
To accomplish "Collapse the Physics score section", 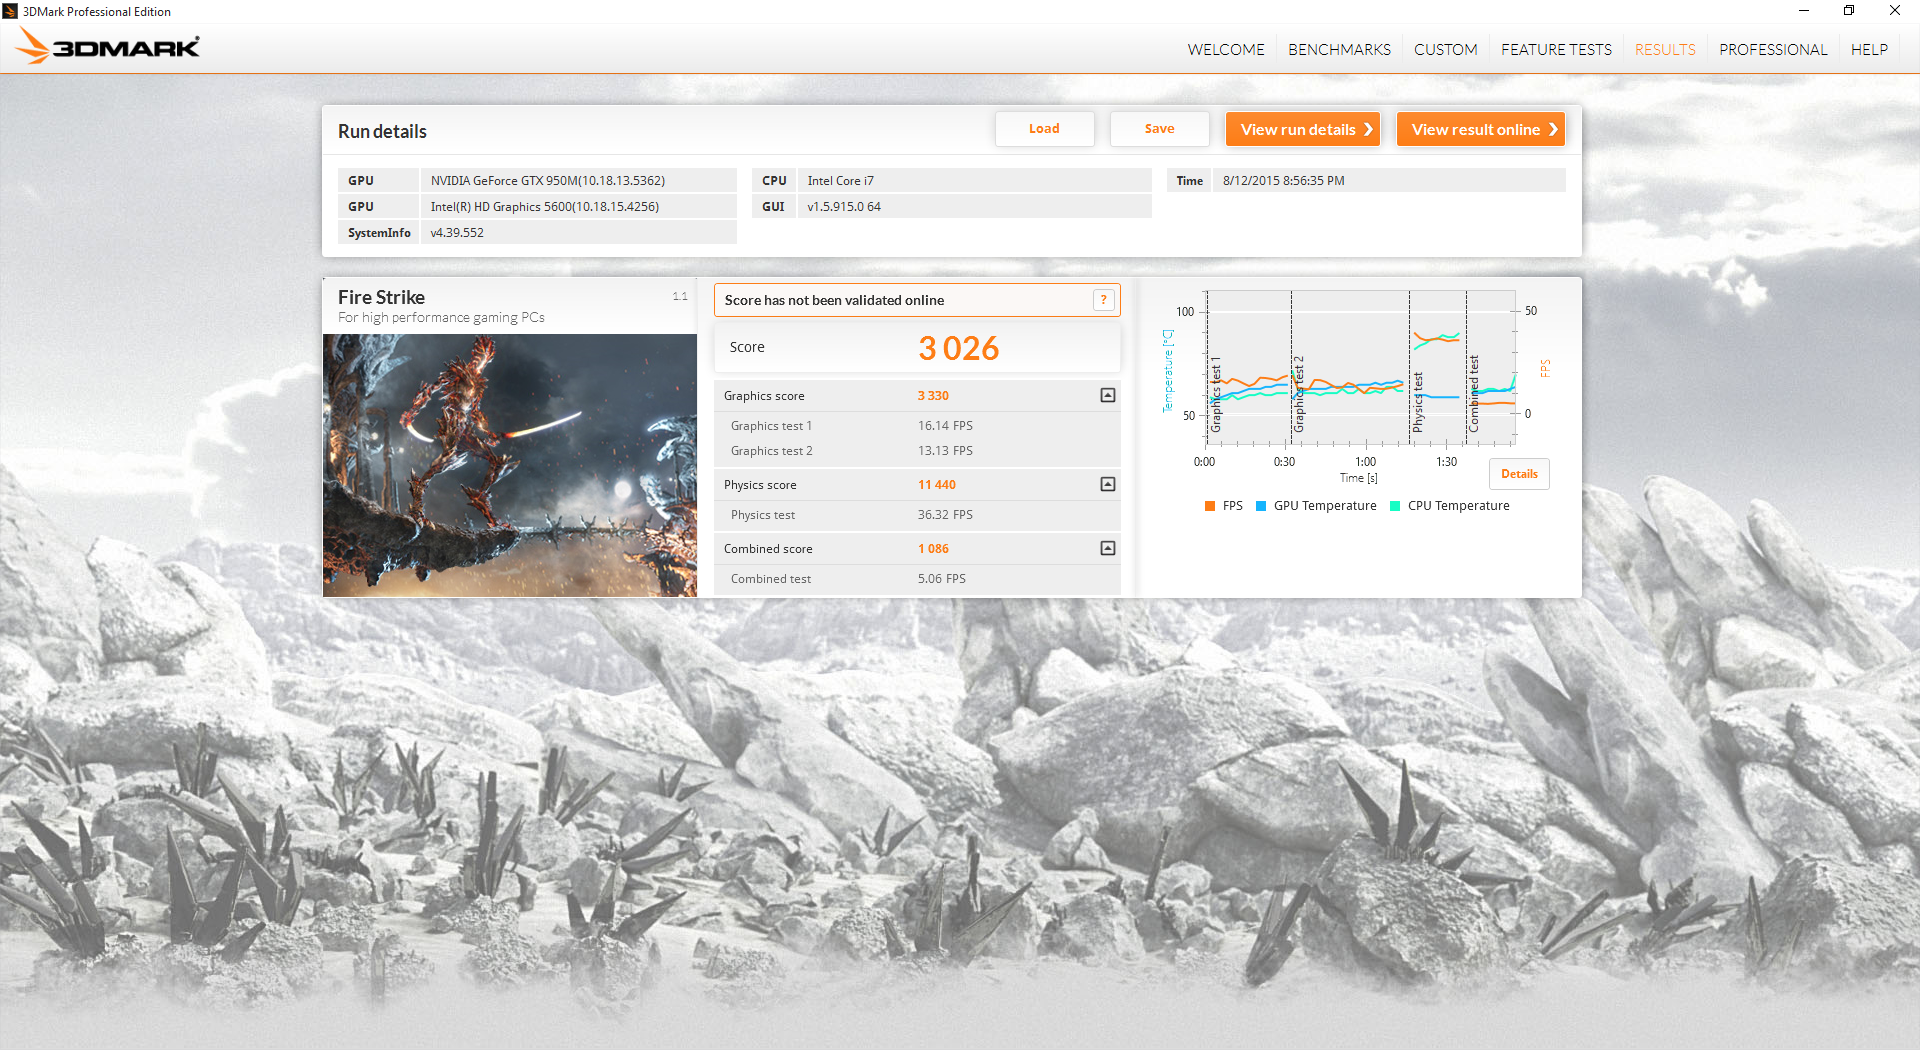I will (1108, 484).
